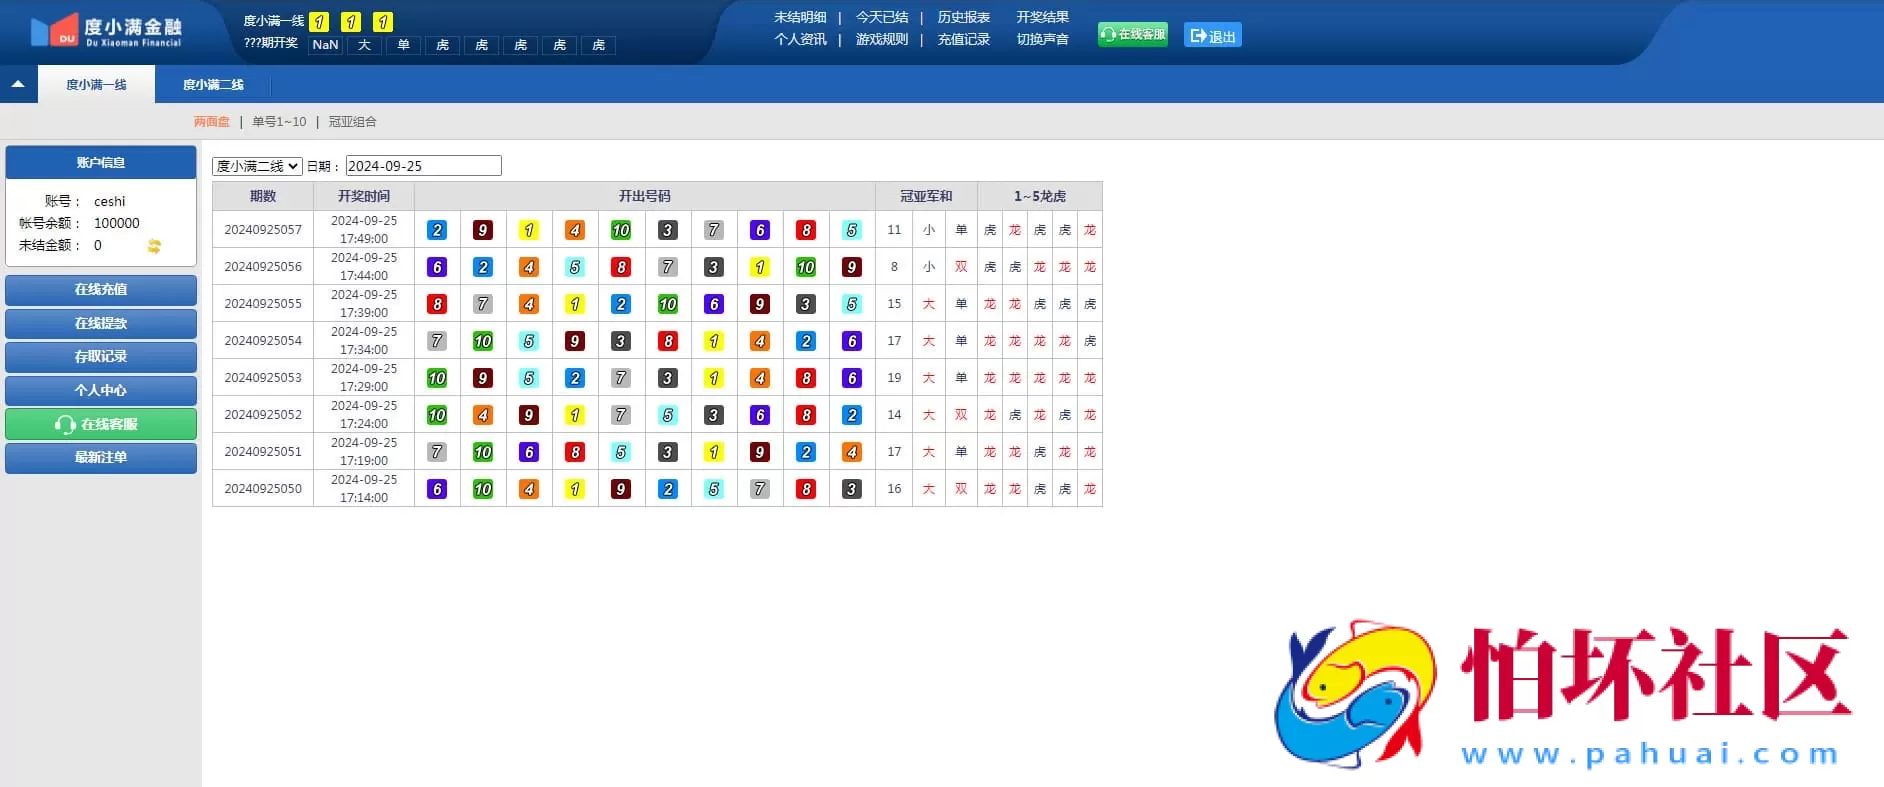Click the headset icon in sidebar 在线客服 button
Image resolution: width=1884 pixels, height=787 pixels.
pos(65,425)
